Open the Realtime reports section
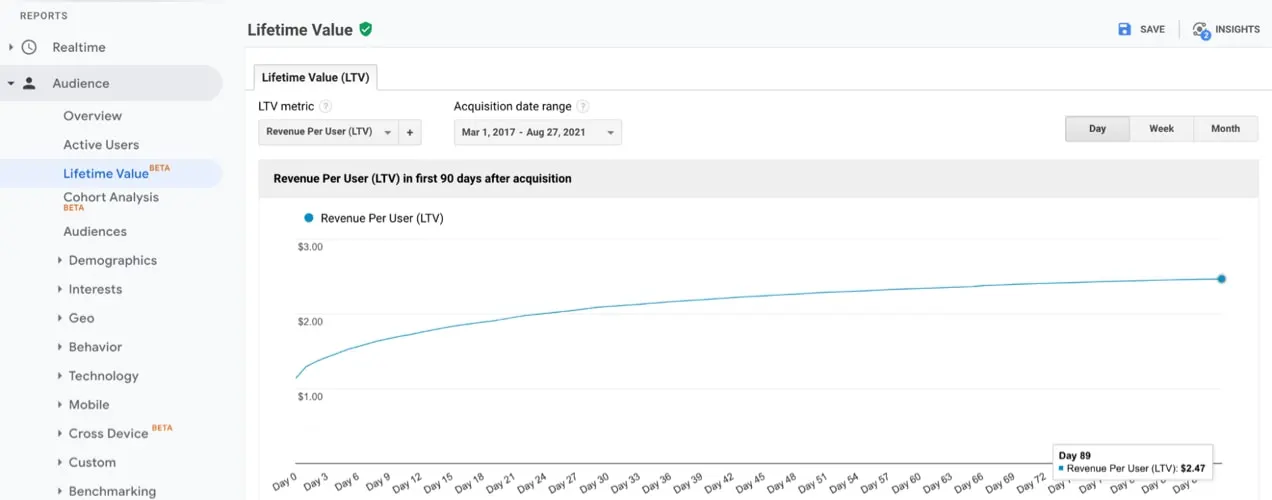Image resolution: width=1272 pixels, height=500 pixels. pyautogui.click(x=79, y=47)
